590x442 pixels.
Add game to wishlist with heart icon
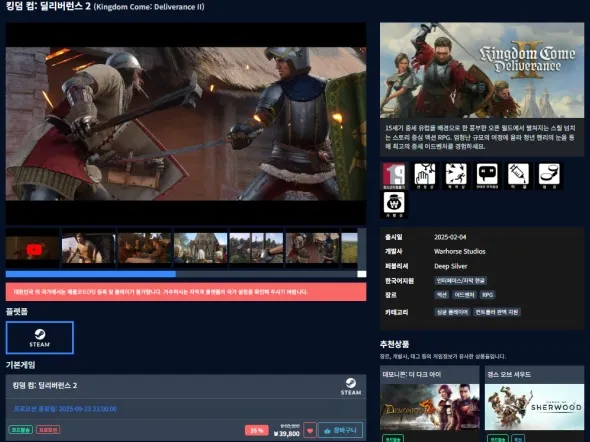click(x=310, y=430)
